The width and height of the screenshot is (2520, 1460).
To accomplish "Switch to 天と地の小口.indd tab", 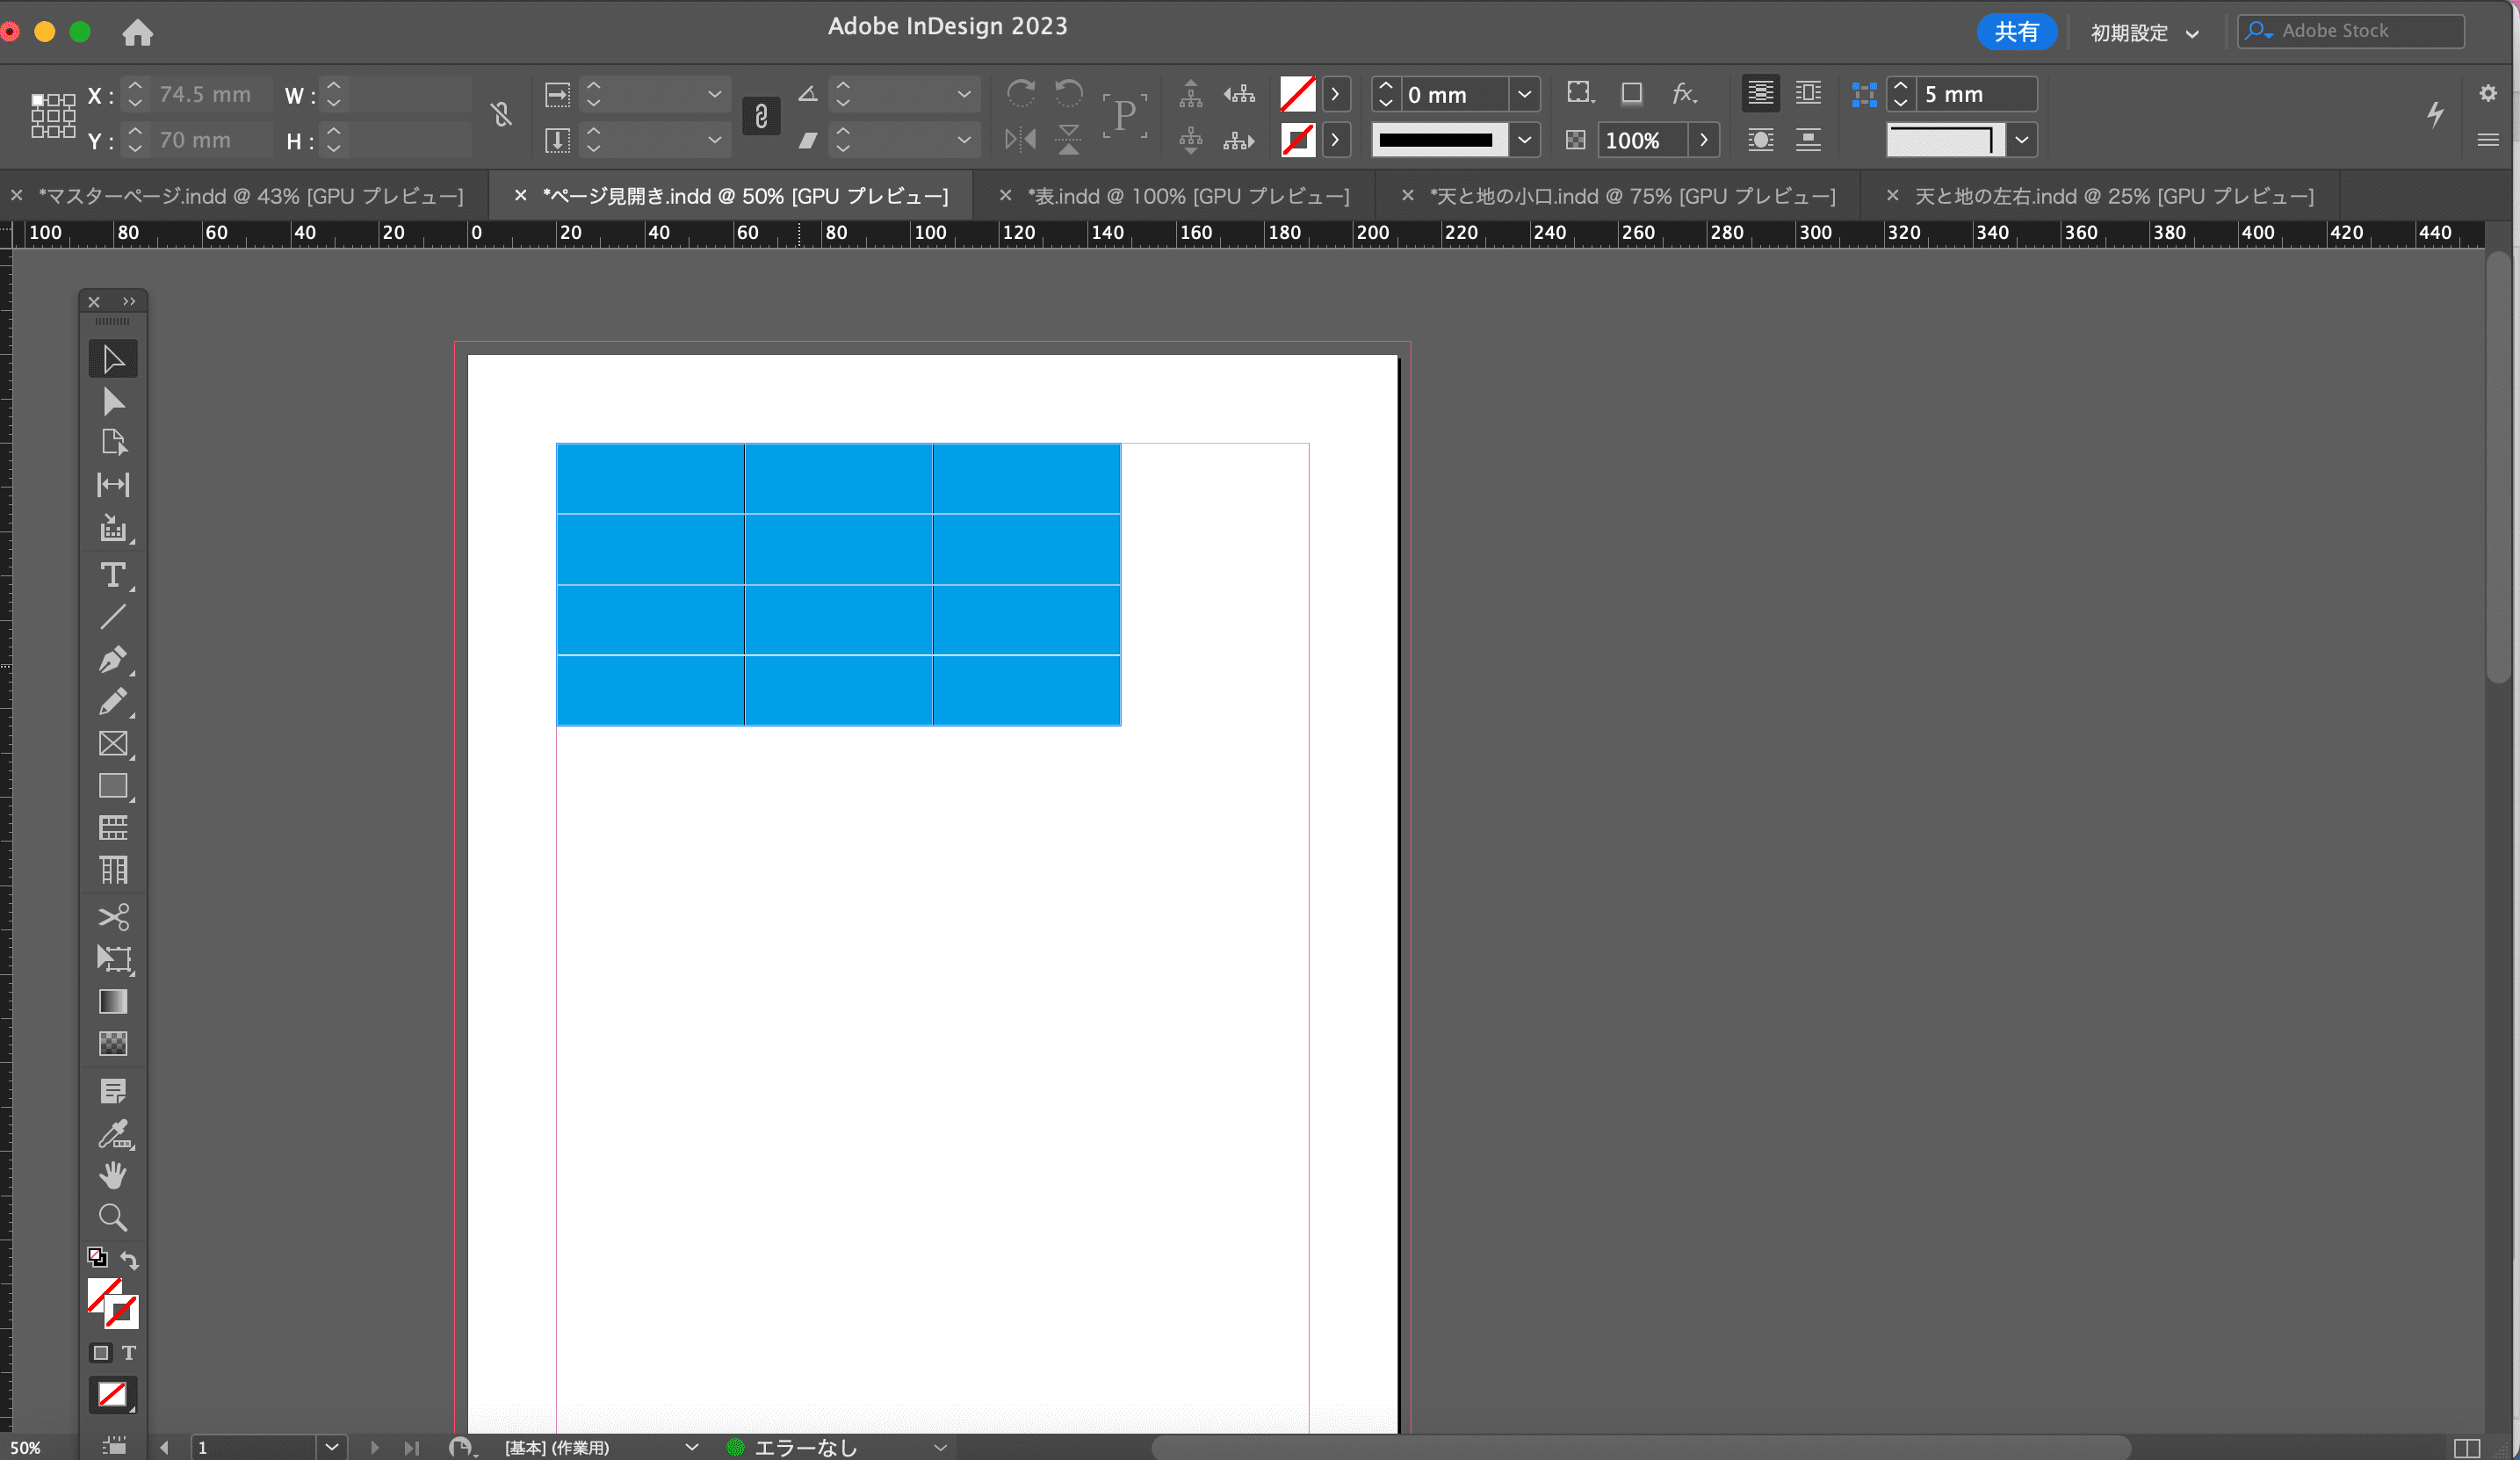I will tap(1632, 196).
